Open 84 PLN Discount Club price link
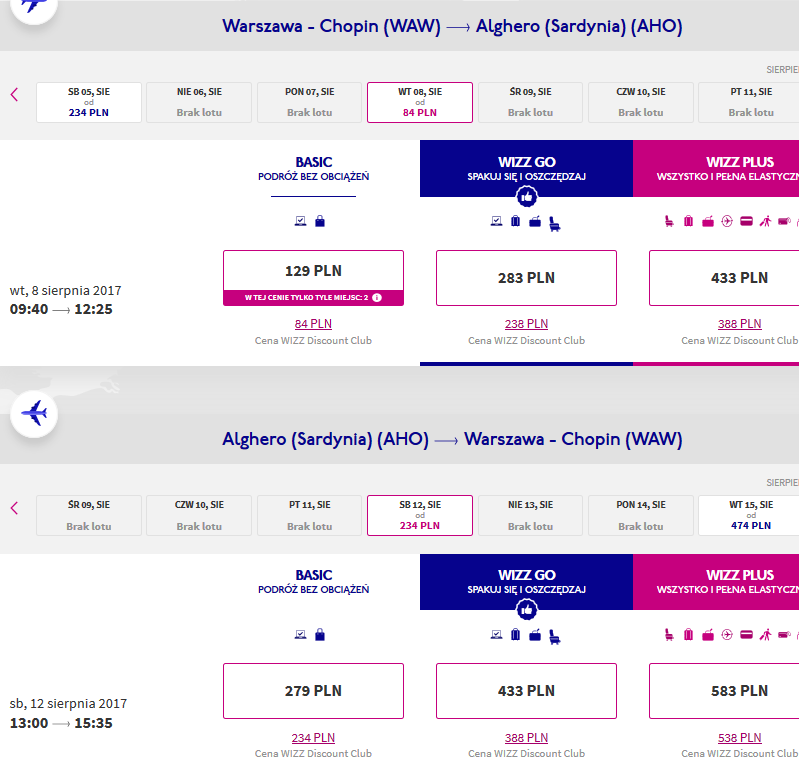Image resolution: width=799 pixels, height=759 pixels. pyautogui.click(x=313, y=323)
